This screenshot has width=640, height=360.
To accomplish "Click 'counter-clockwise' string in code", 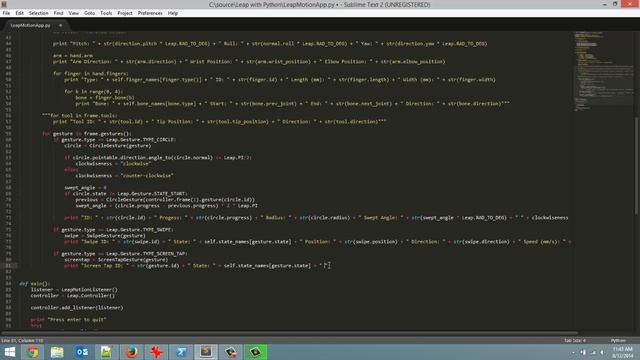I will pyautogui.click(x=147, y=176).
